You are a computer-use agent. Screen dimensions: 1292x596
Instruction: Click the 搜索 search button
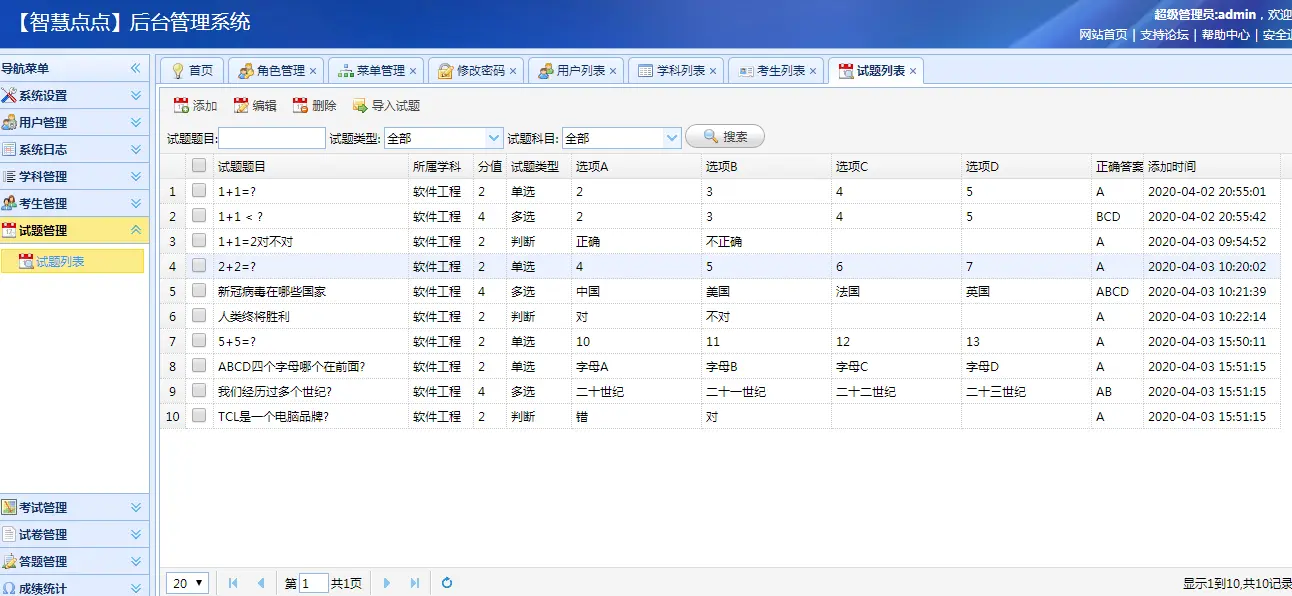725,136
